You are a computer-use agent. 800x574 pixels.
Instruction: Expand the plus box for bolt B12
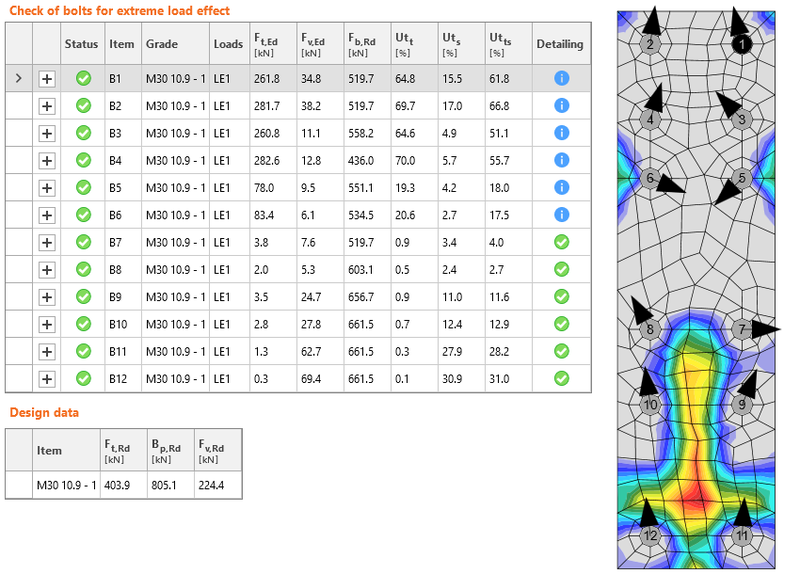(47, 379)
